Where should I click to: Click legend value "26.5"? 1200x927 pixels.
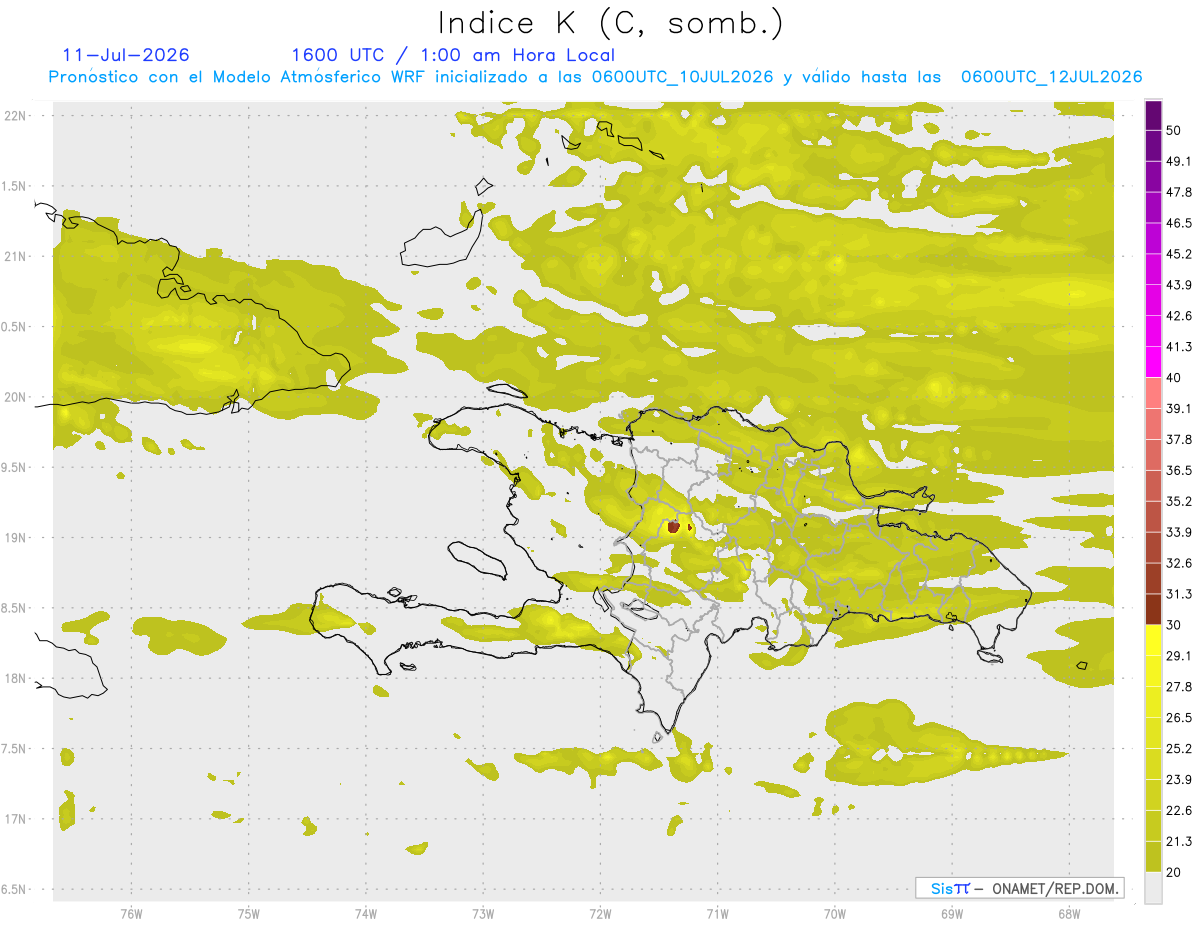click(1179, 718)
